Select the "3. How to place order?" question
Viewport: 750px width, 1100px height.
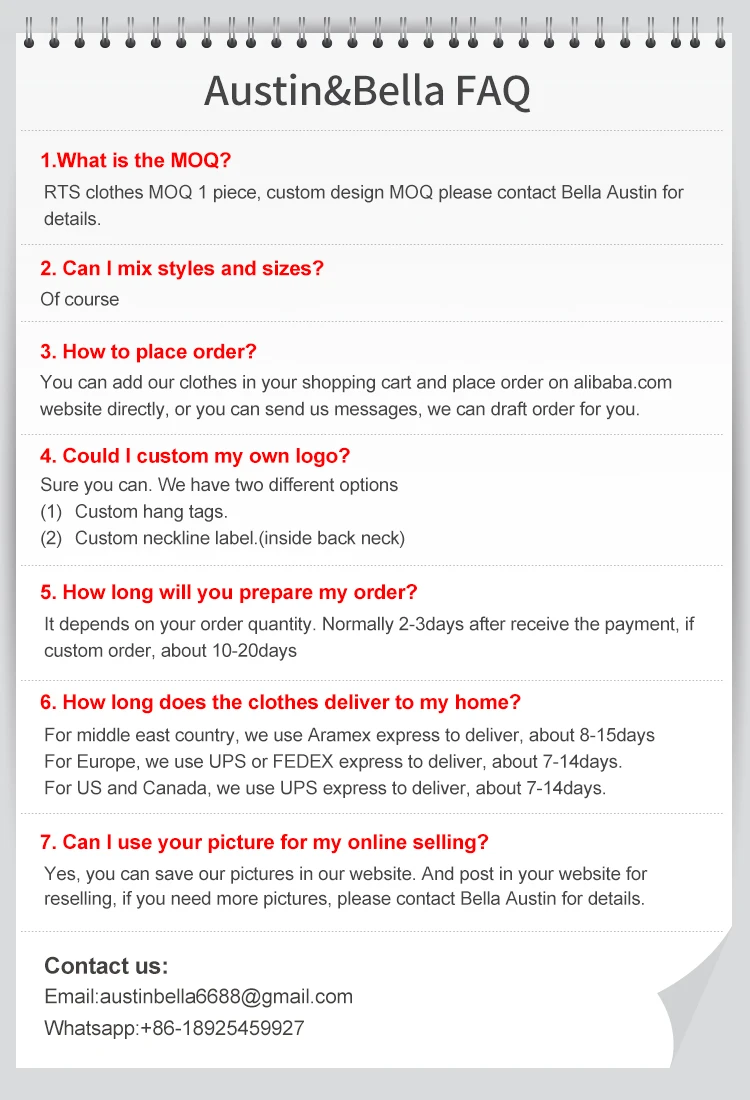(x=148, y=351)
